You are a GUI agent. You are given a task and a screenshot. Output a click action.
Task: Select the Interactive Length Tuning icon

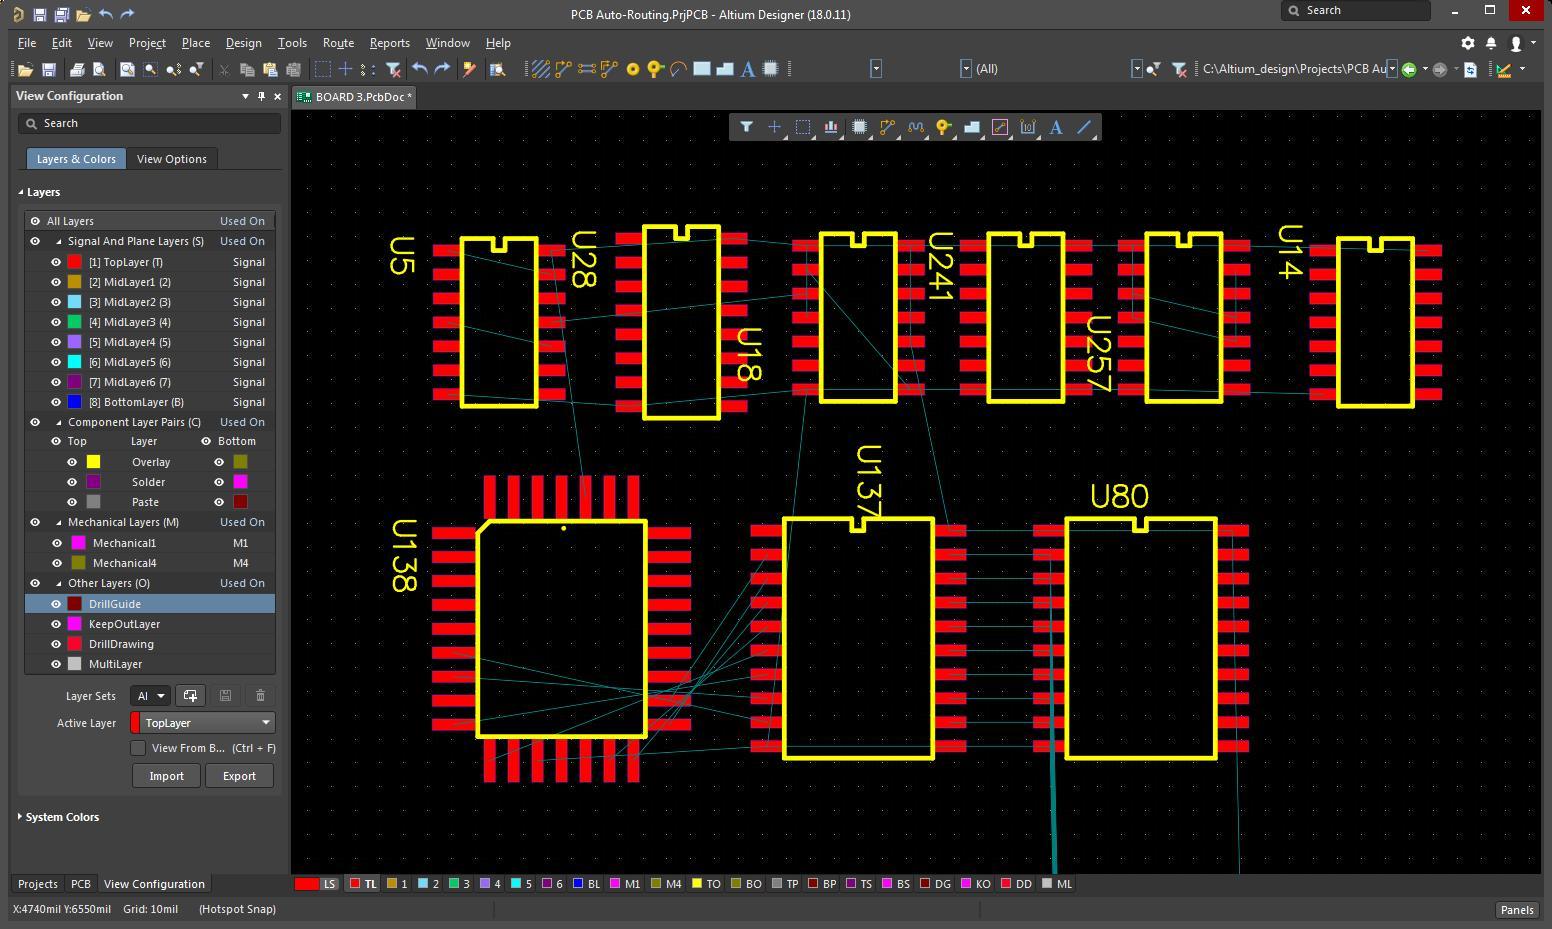tap(915, 127)
